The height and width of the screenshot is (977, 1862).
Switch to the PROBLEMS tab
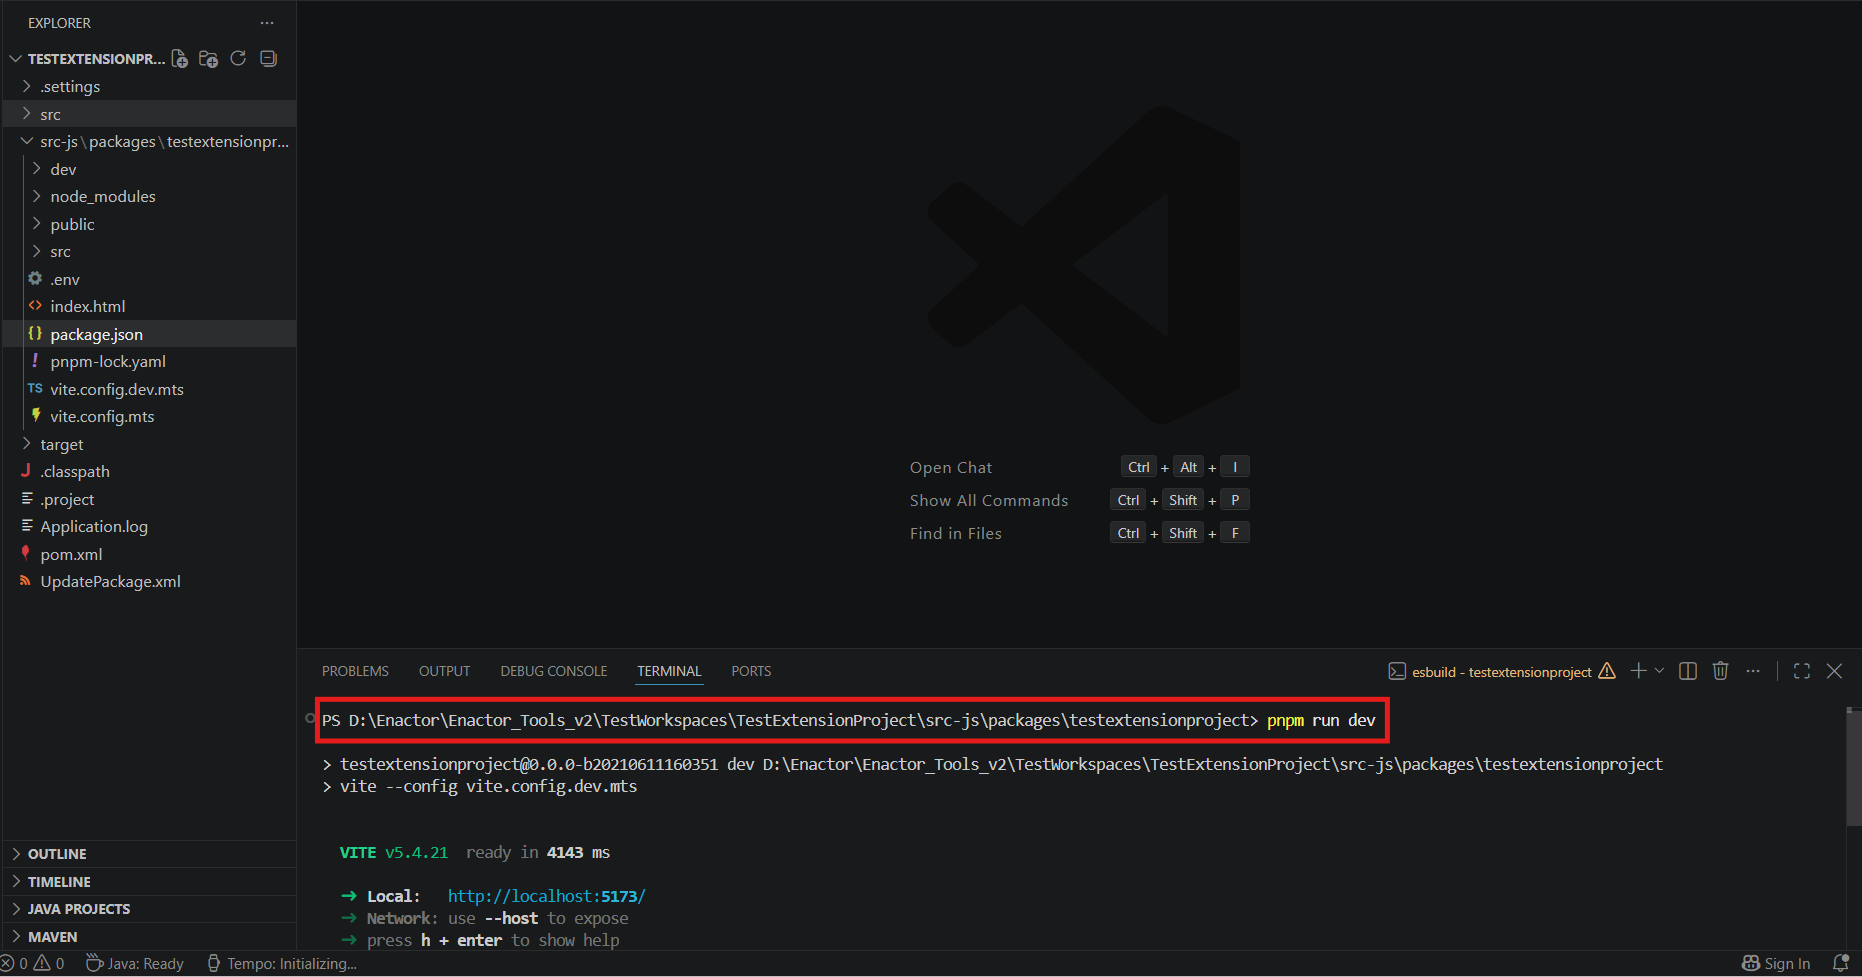[355, 671]
